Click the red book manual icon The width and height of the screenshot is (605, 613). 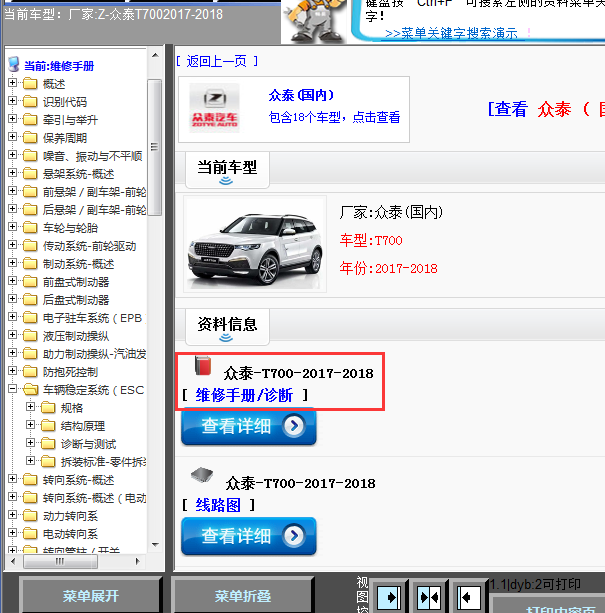click(203, 366)
